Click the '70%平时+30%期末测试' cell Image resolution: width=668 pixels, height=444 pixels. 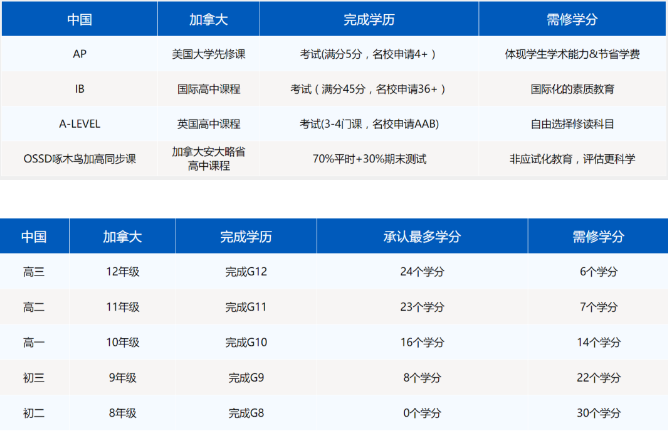point(369,159)
